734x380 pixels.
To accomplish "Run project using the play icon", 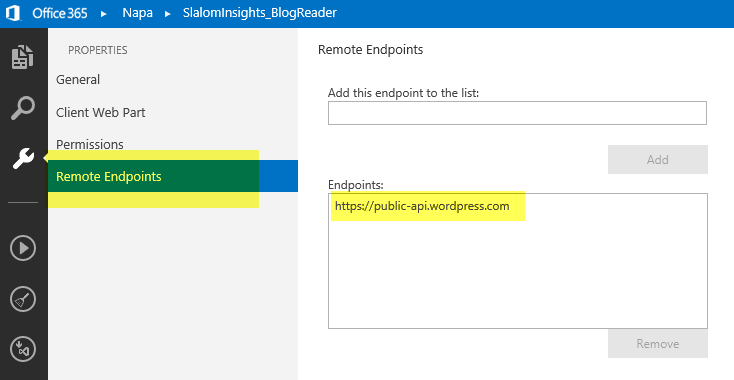I will (x=23, y=248).
